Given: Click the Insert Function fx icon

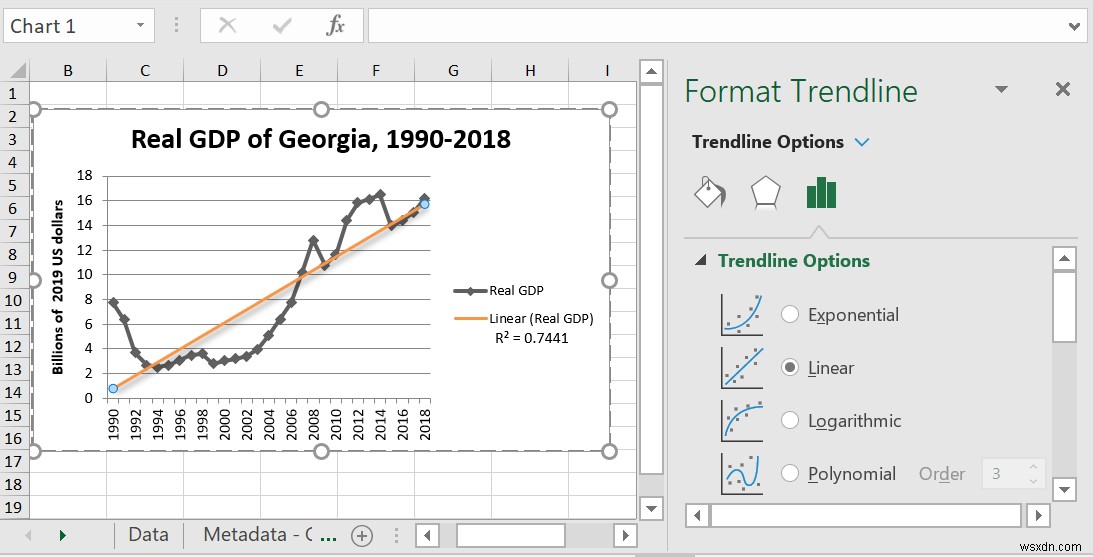Looking at the screenshot, I should pos(335,26).
